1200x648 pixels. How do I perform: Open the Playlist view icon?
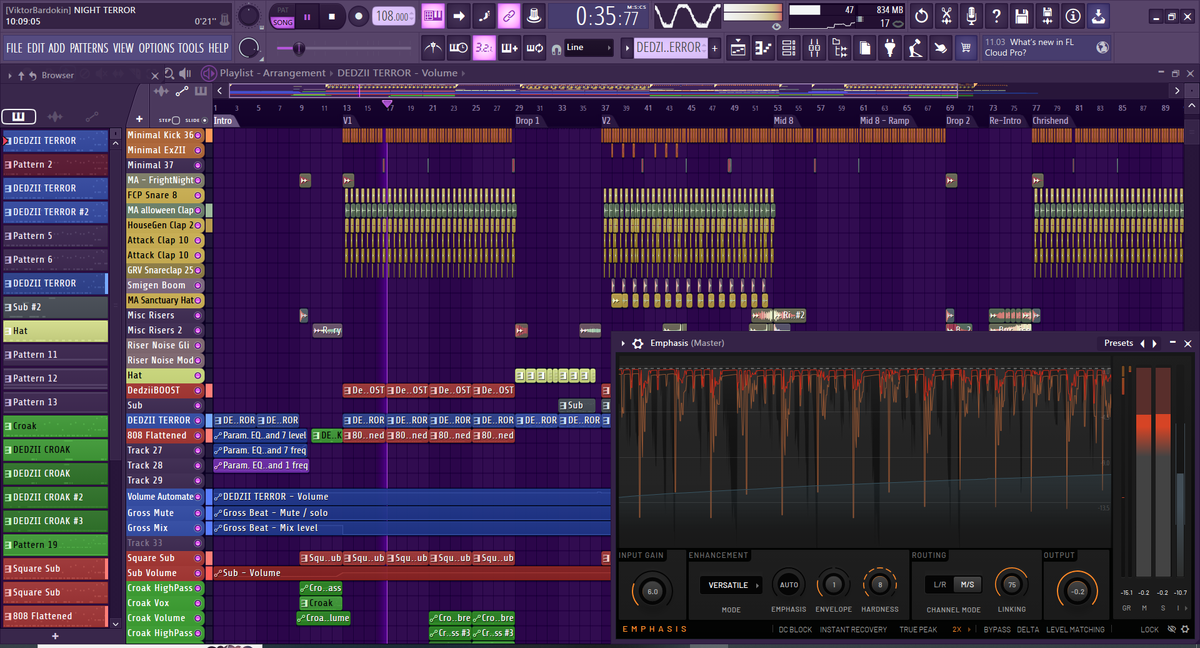737,47
